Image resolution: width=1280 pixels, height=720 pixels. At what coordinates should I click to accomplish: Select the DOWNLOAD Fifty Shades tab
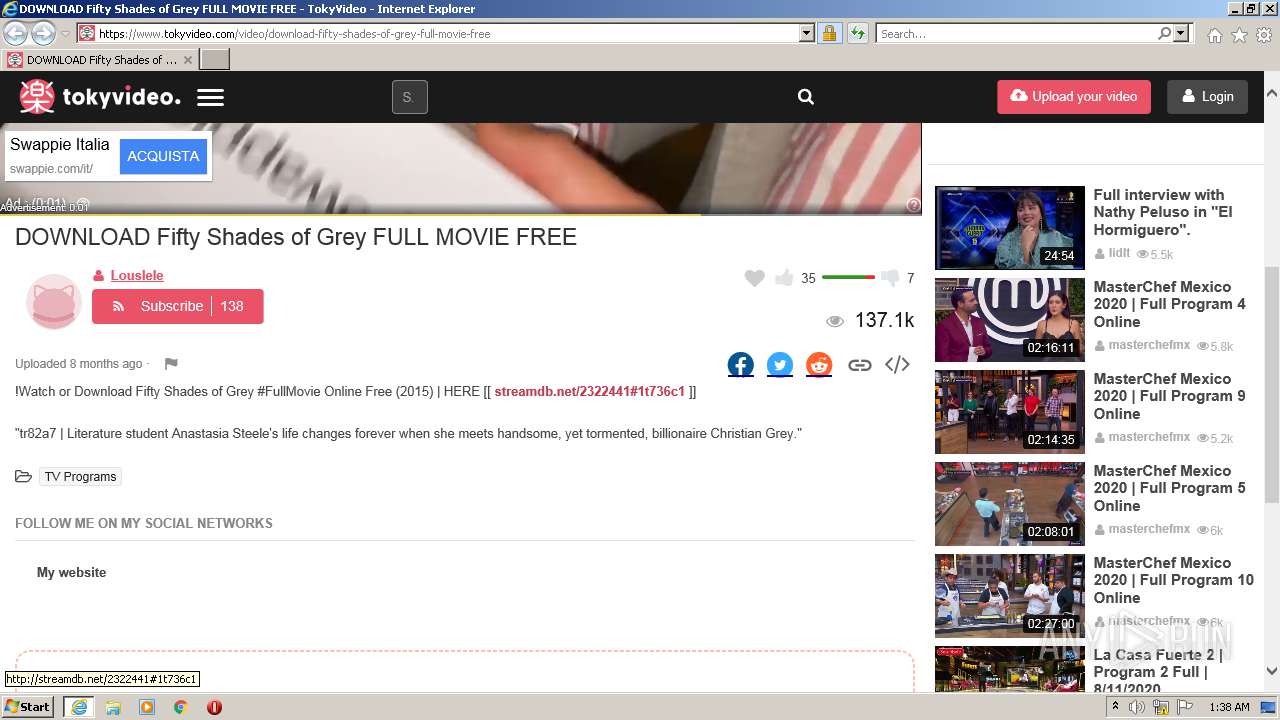[x=101, y=60]
